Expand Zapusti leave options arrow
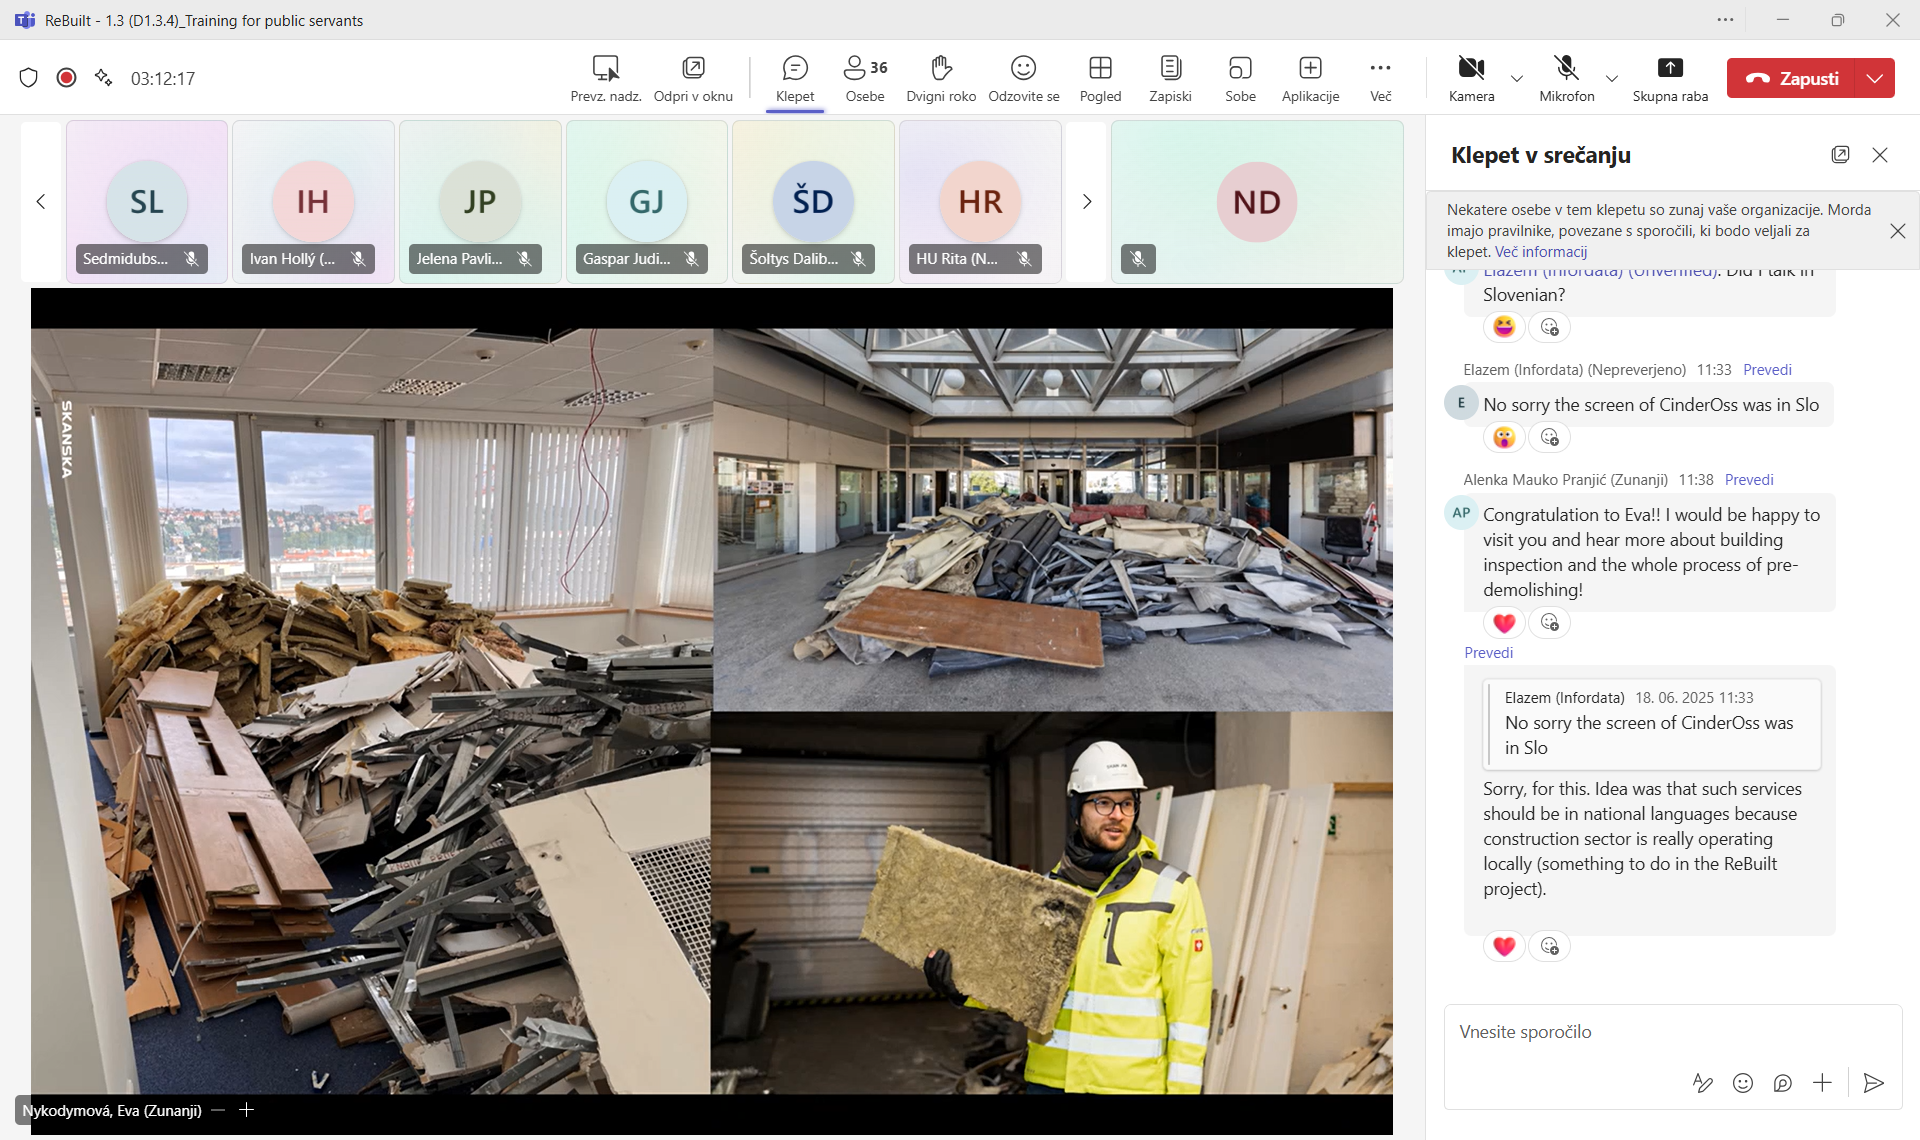 1875,78
